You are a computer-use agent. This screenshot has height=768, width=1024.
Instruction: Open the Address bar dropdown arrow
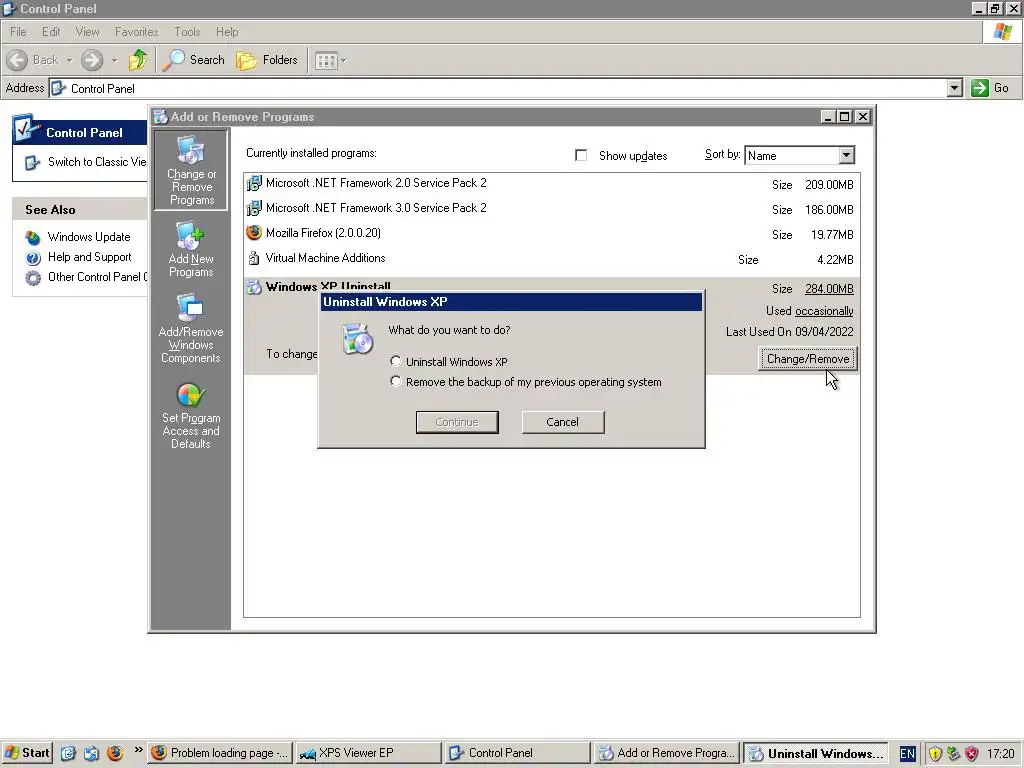pos(954,88)
